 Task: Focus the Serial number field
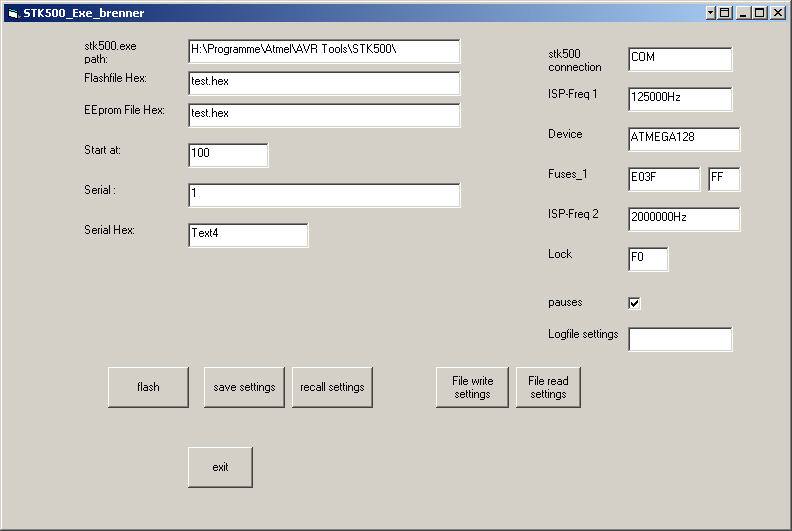pos(324,195)
